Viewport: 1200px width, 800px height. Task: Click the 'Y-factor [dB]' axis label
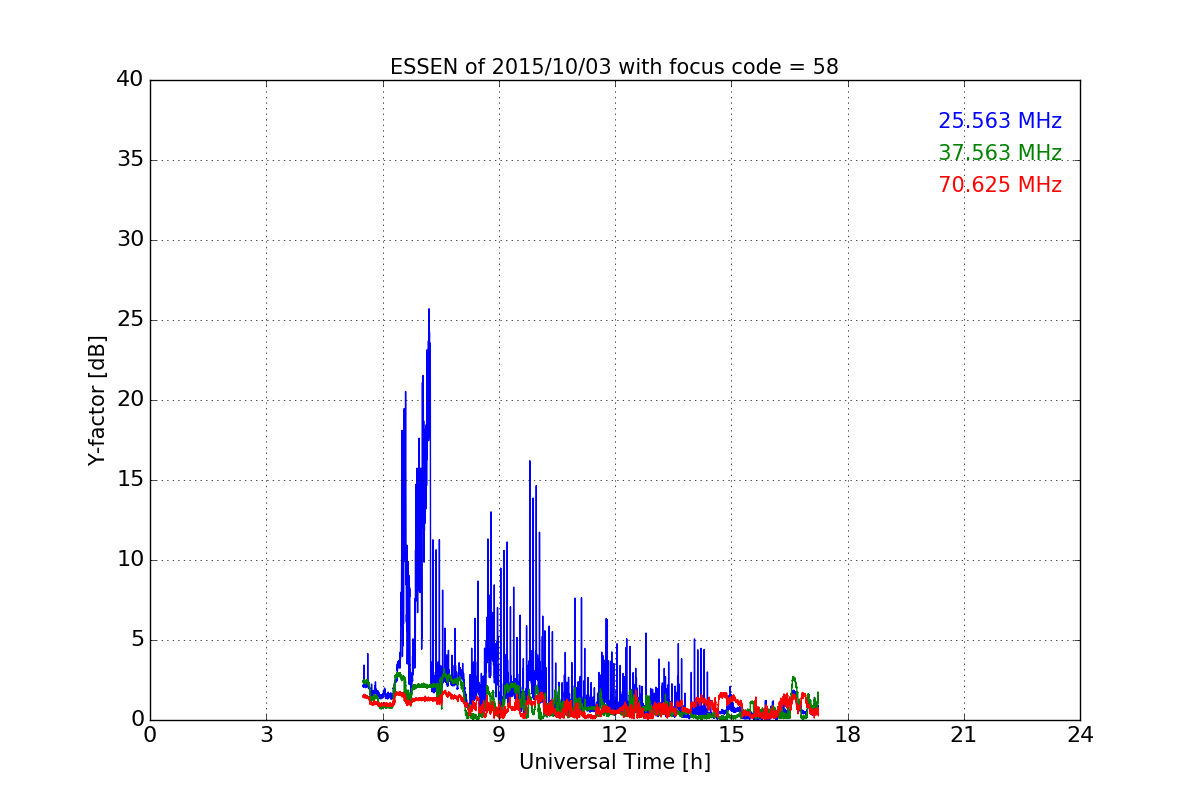[97, 400]
